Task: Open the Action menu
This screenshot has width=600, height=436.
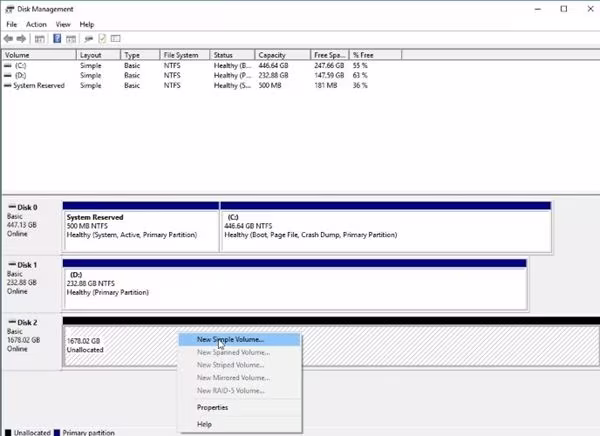Action: (x=36, y=24)
